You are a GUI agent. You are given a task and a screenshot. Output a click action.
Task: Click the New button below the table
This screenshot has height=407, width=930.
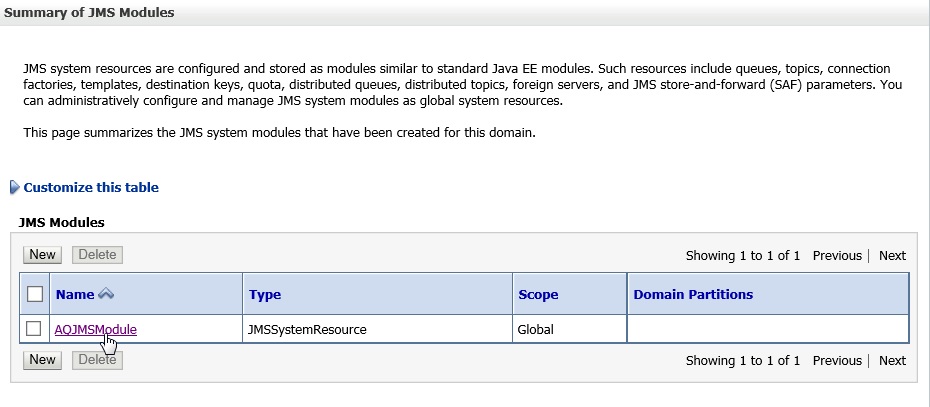point(42,360)
